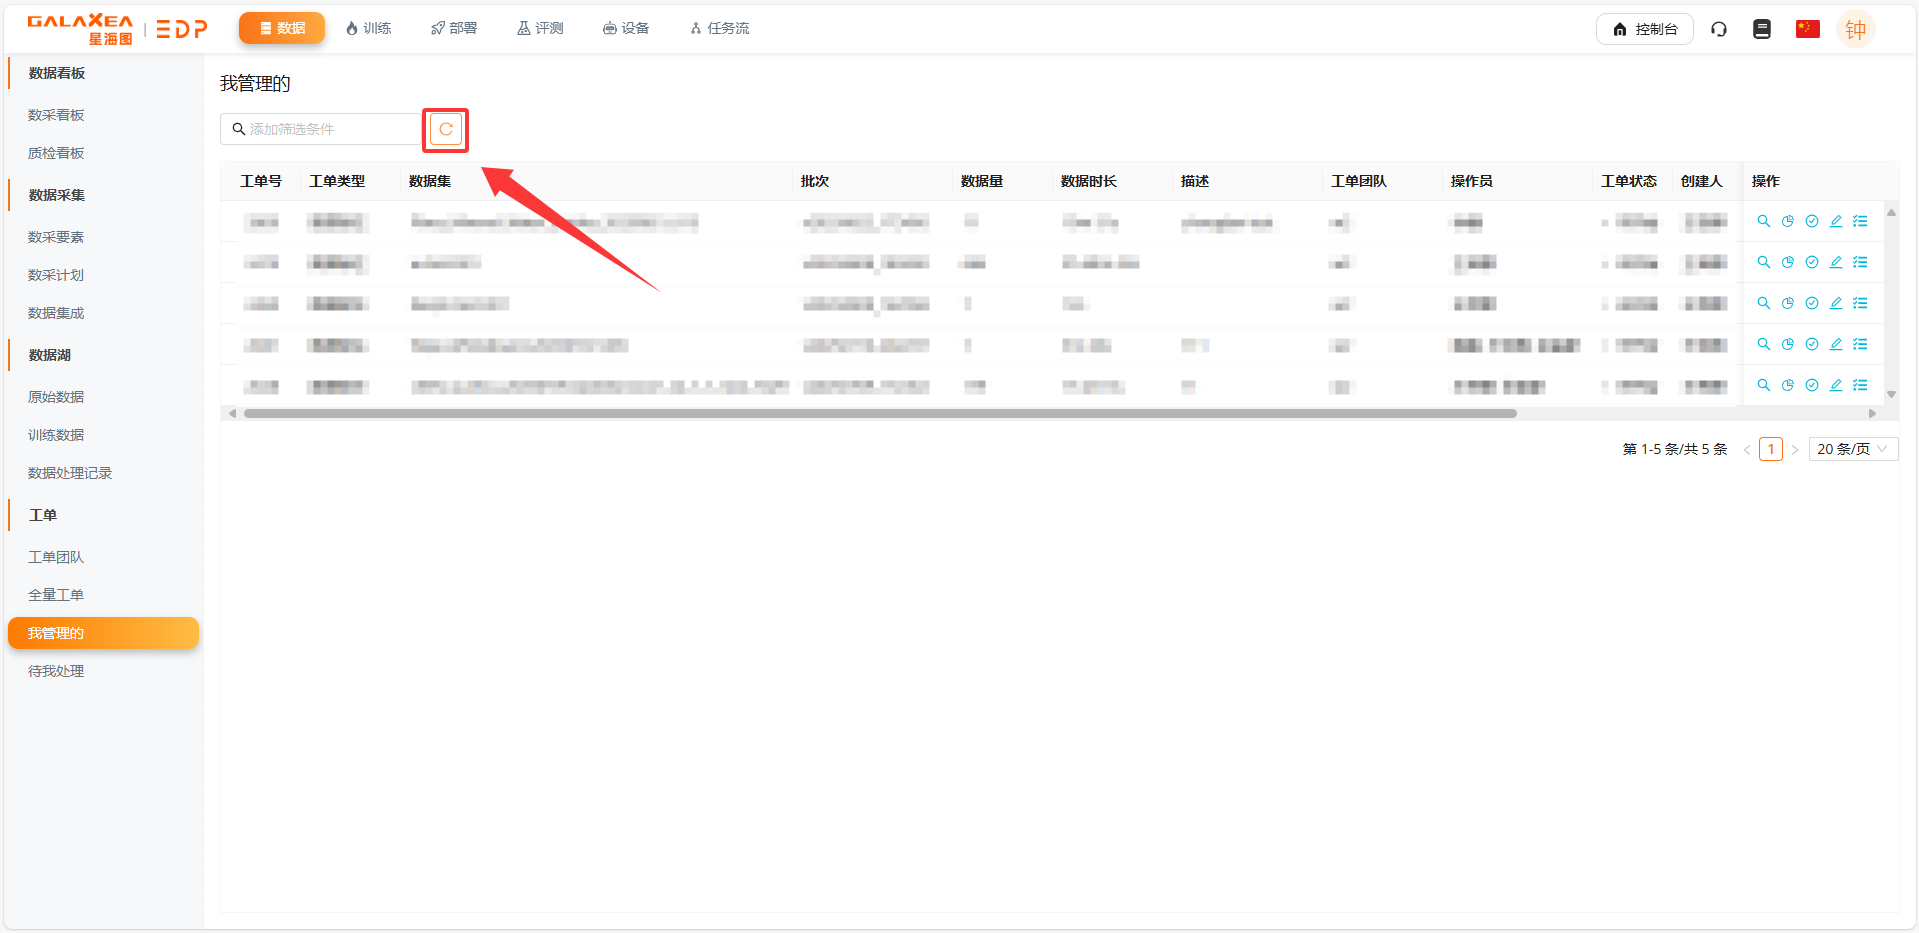Click the check-circle icon in third row
The height and width of the screenshot is (933, 1919).
click(x=1811, y=303)
